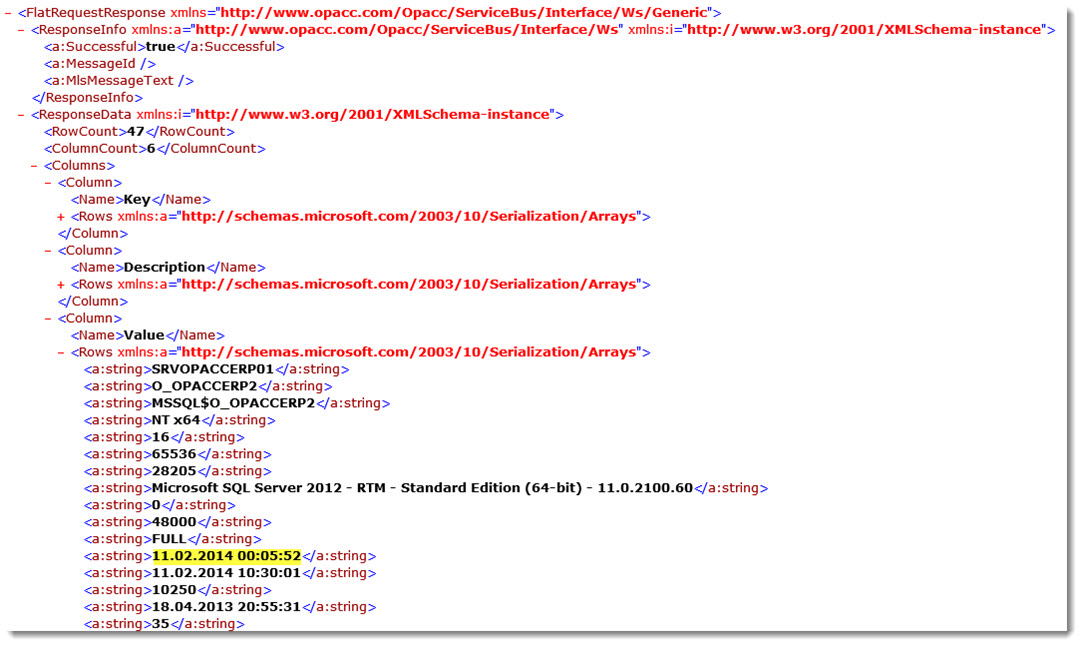Screen dimensions: 1082x646
Task: Collapse the FlatRequestResponse root node
Action: point(8,12)
